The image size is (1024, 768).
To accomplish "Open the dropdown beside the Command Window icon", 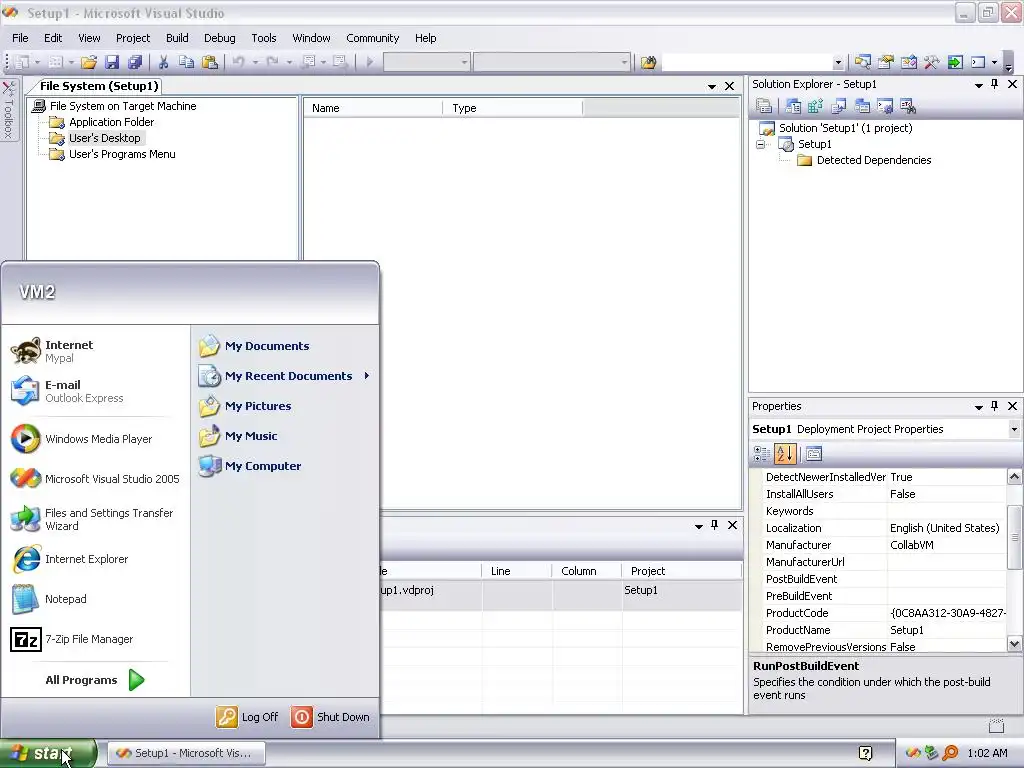I will 994,63.
